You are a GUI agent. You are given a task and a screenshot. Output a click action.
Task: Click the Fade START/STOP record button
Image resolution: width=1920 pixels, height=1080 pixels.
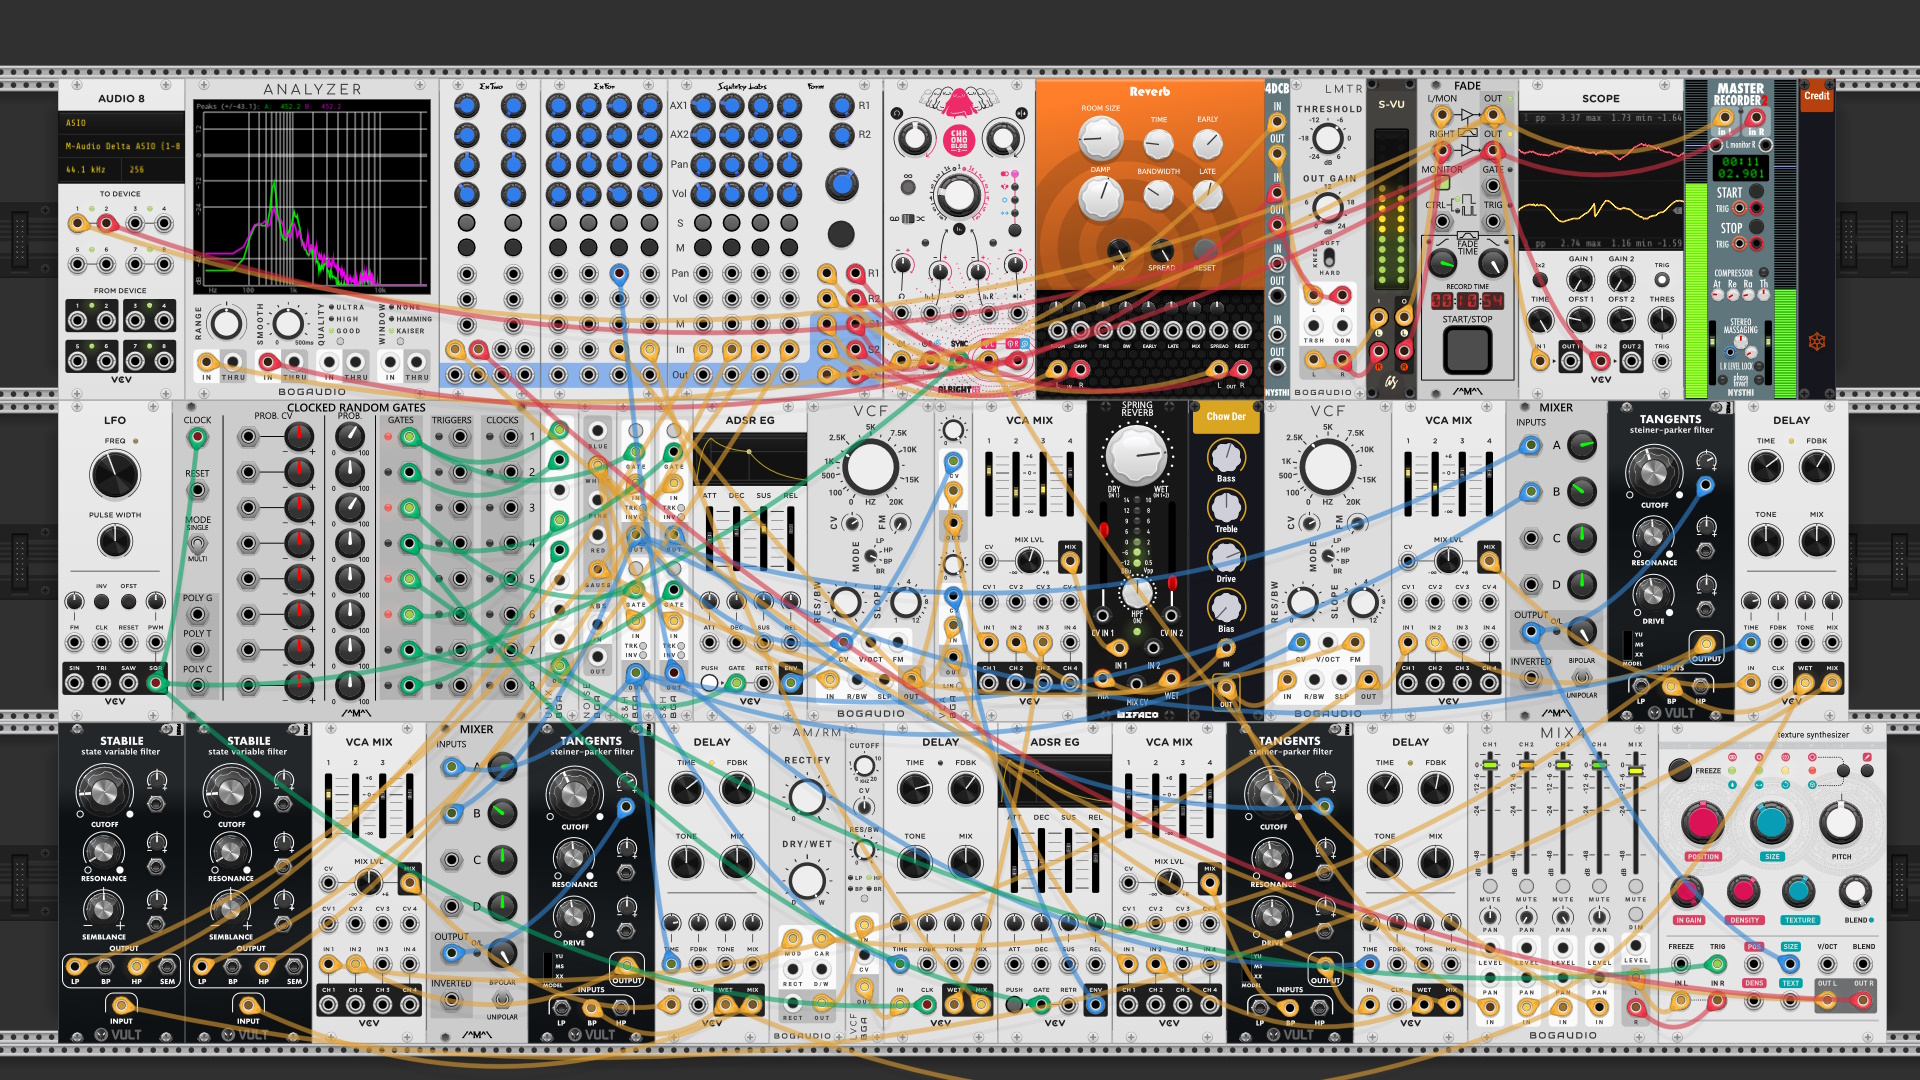click(x=1467, y=350)
